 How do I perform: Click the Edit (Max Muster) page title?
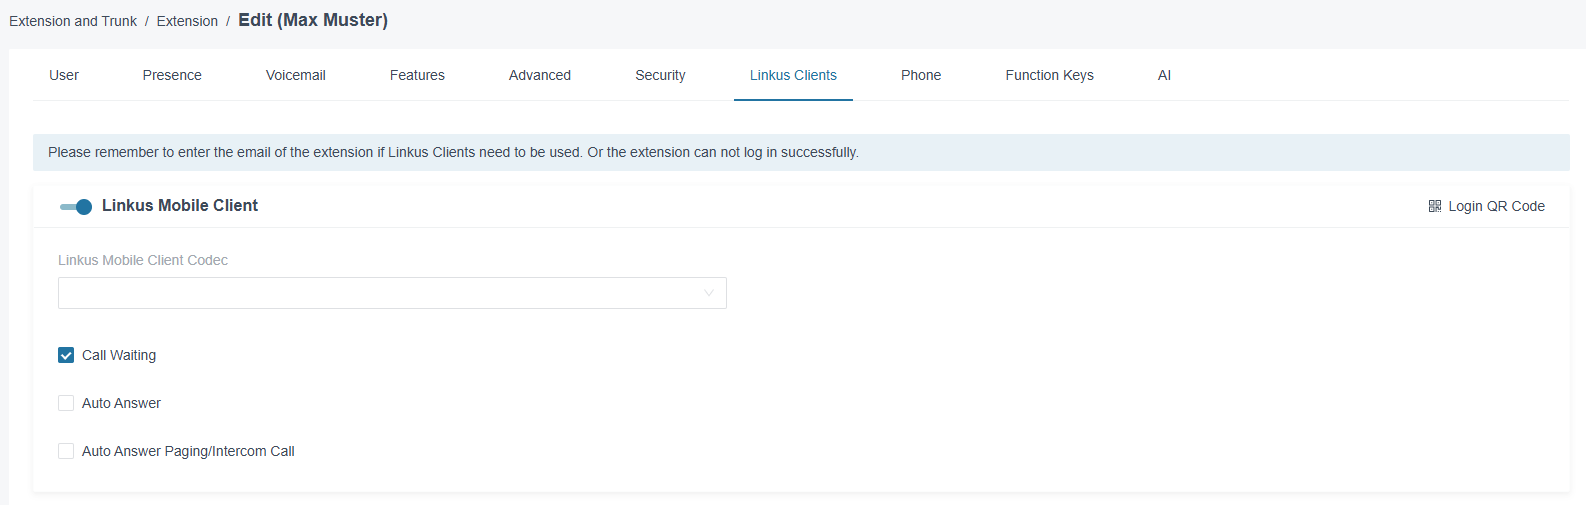[313, 20]
